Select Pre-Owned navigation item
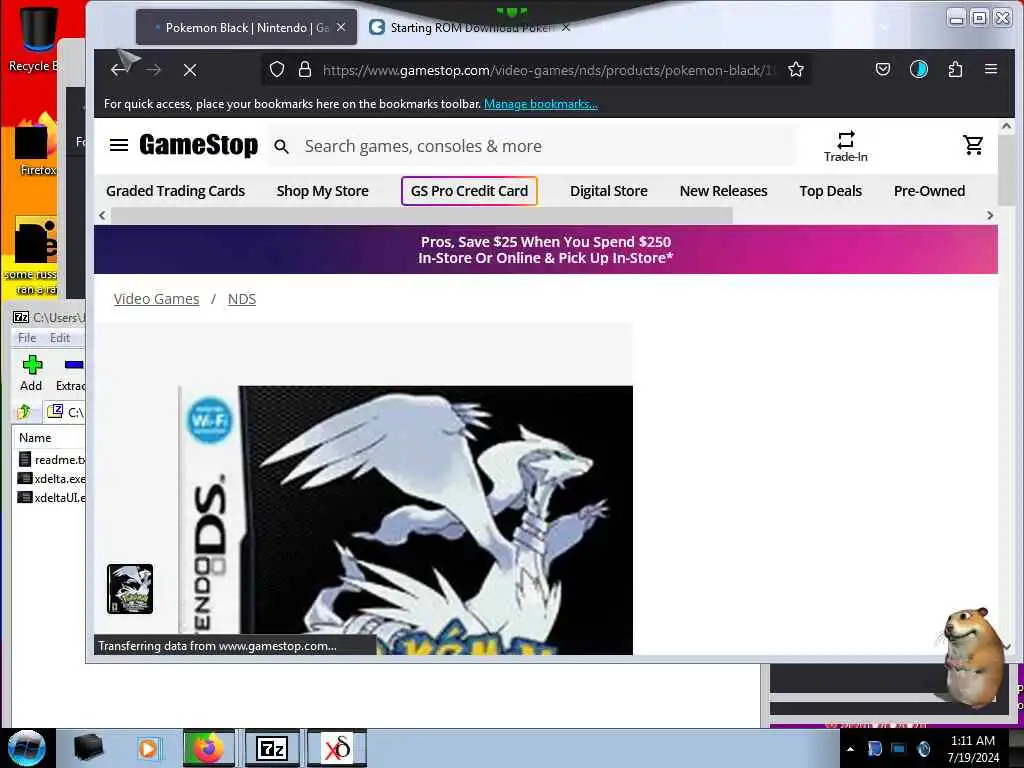Image resolution: width=1024 pixels, height=768 pixels. click(929, 191)
